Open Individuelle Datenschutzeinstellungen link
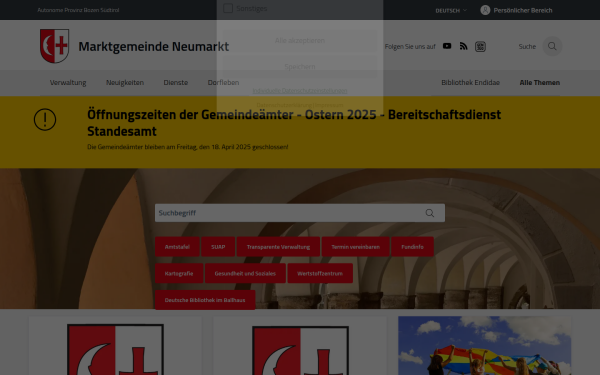 (x=300, y=91)
